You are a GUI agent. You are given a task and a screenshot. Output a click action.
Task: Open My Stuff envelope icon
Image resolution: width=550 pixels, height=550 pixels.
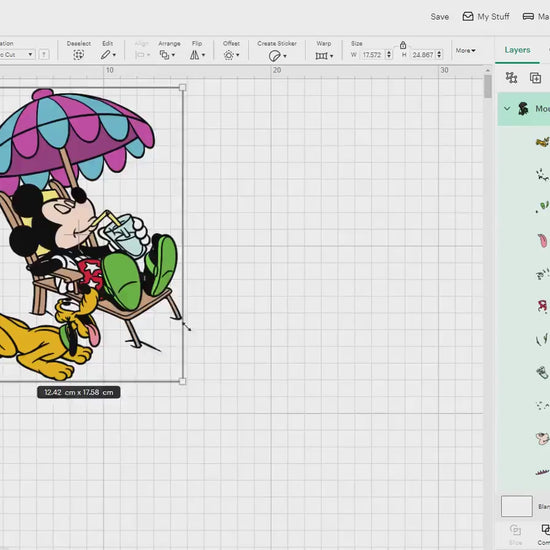point(468,16)
